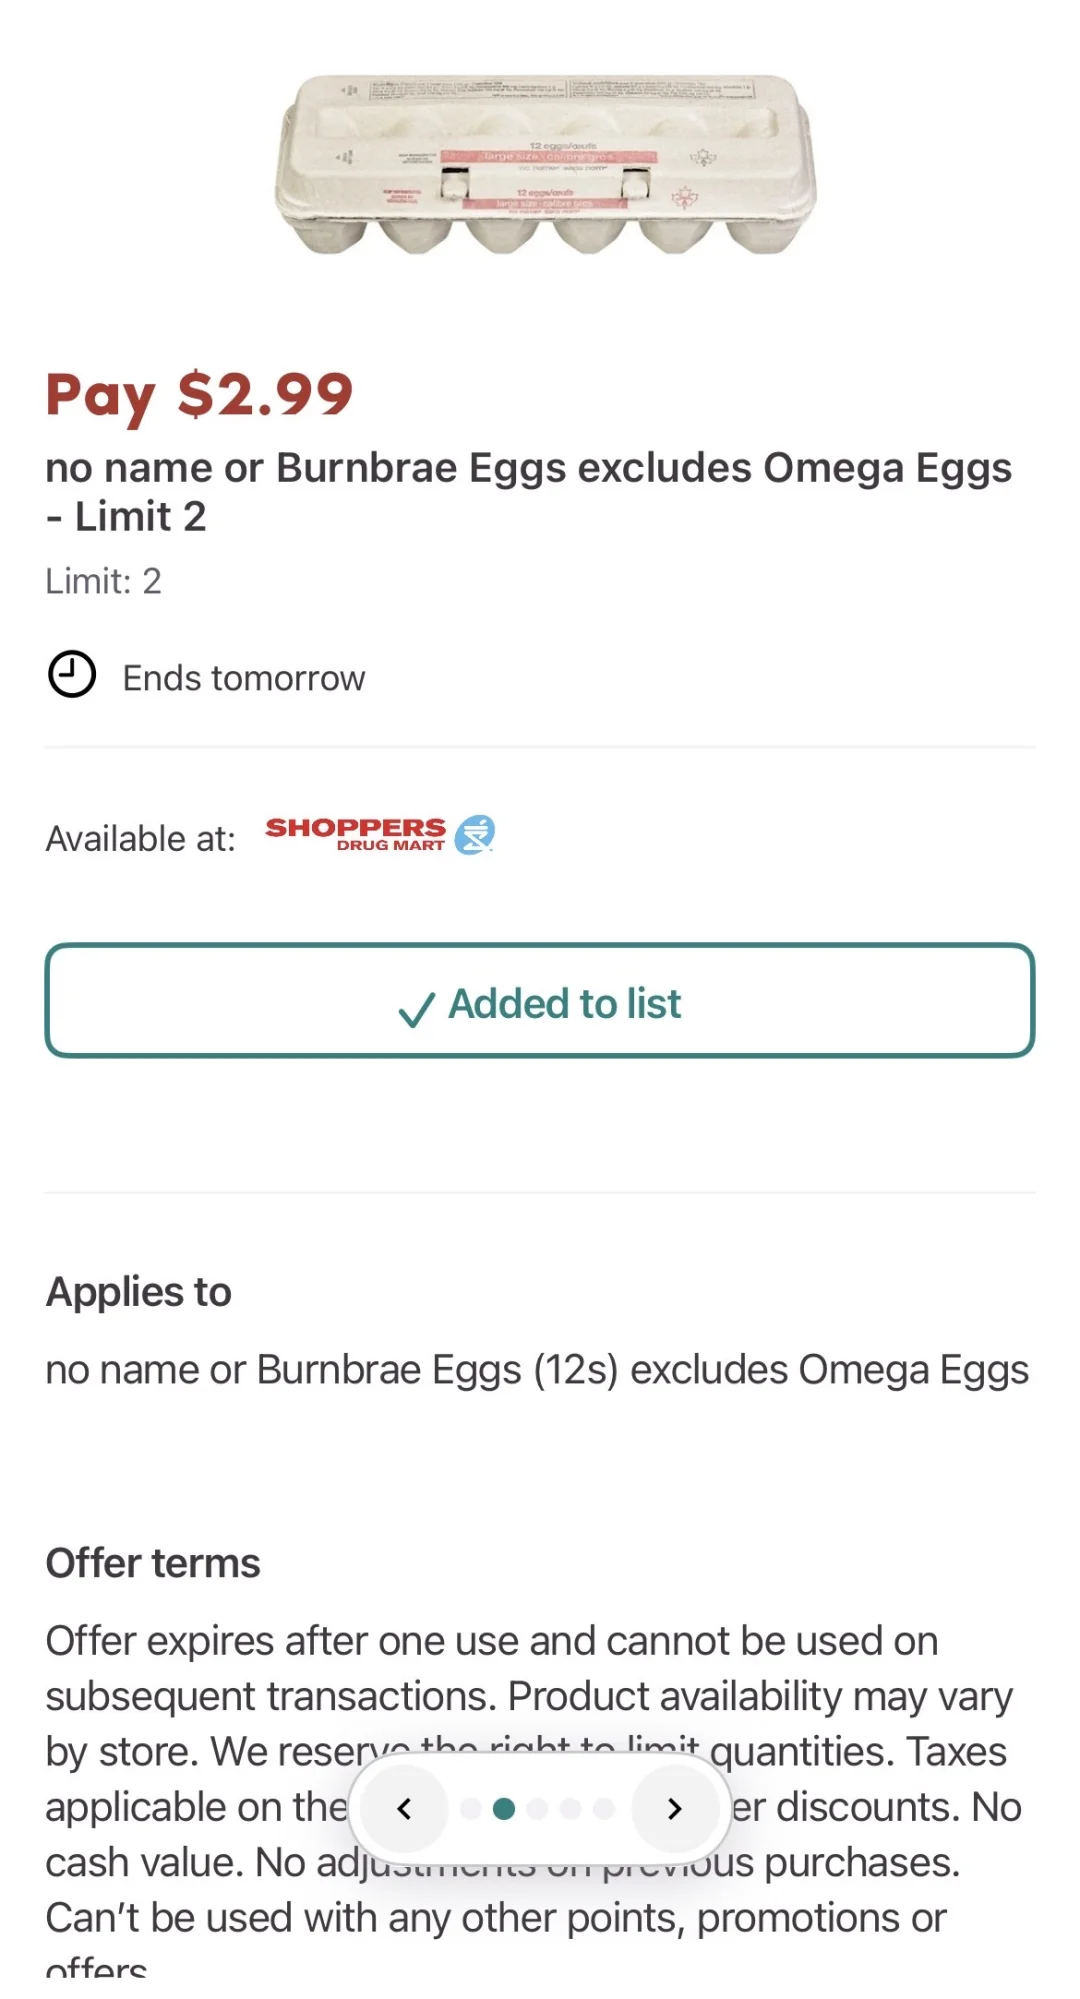Select the active second pagination dot
1080x1999 pixels.
[x=504, y=1808]
